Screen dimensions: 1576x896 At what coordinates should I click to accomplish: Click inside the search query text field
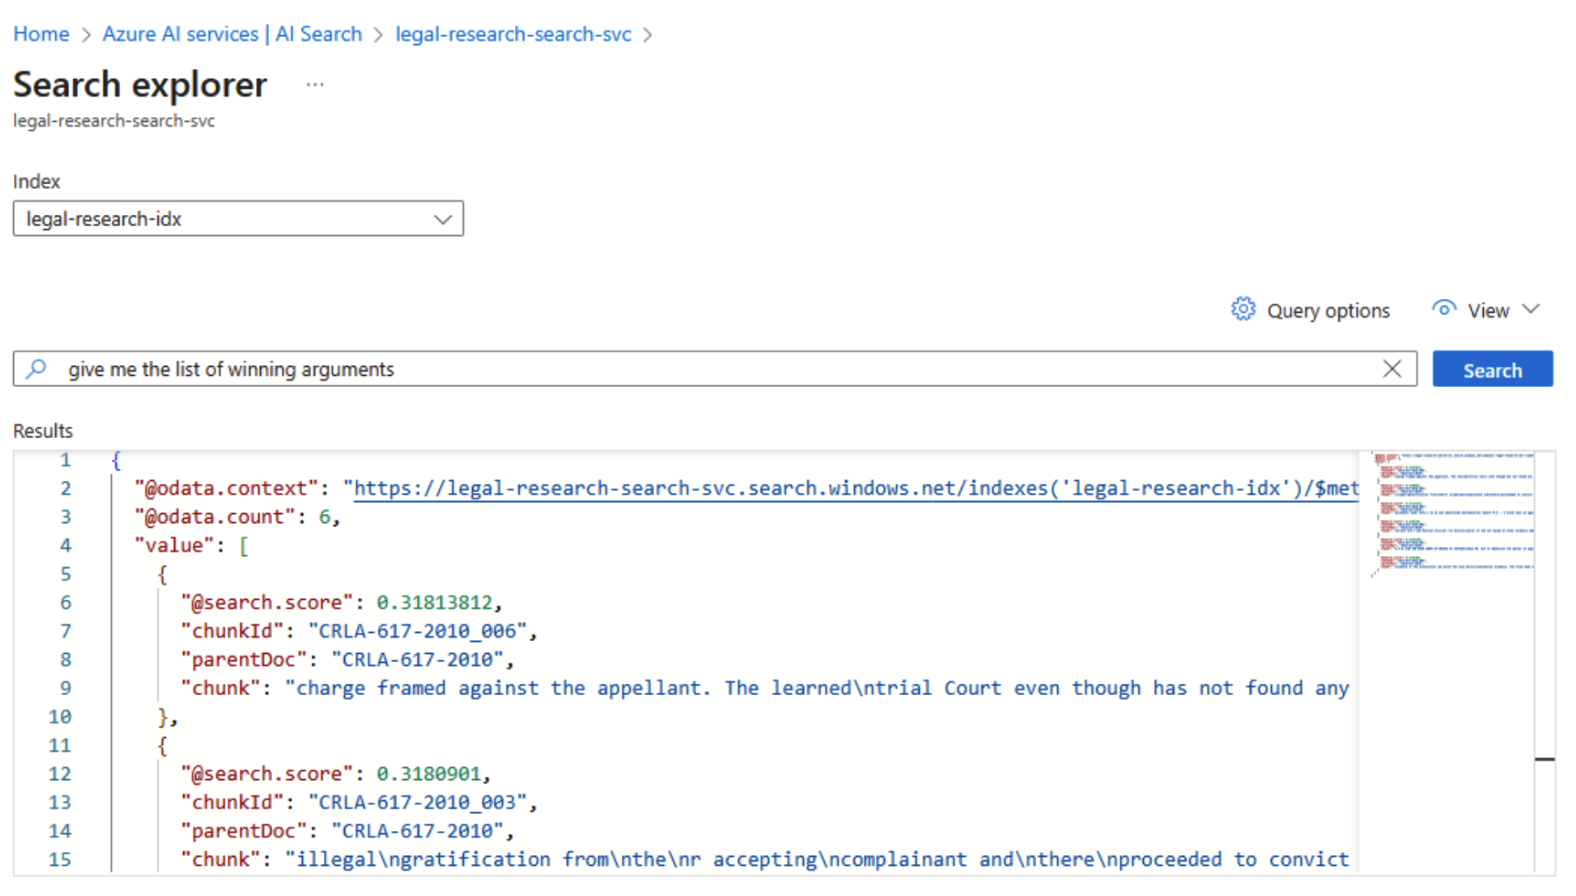click(x=700, y=369)
